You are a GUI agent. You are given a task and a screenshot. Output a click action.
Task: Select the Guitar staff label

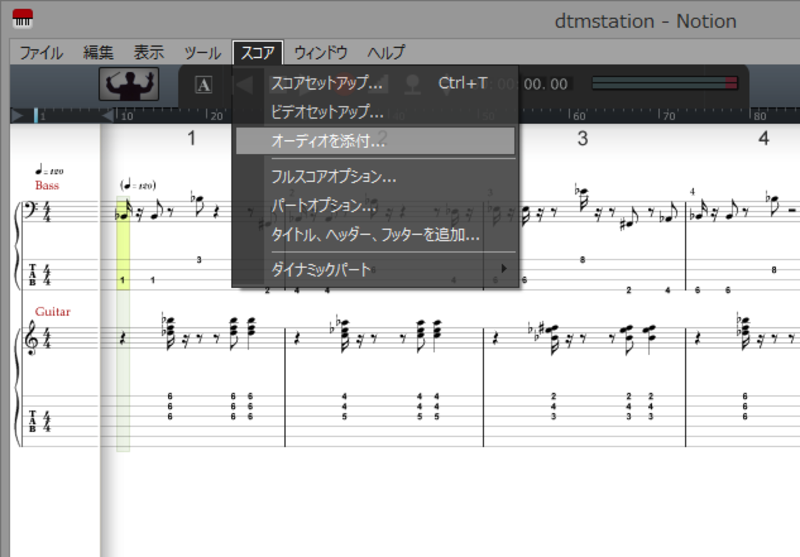[53, 312]
